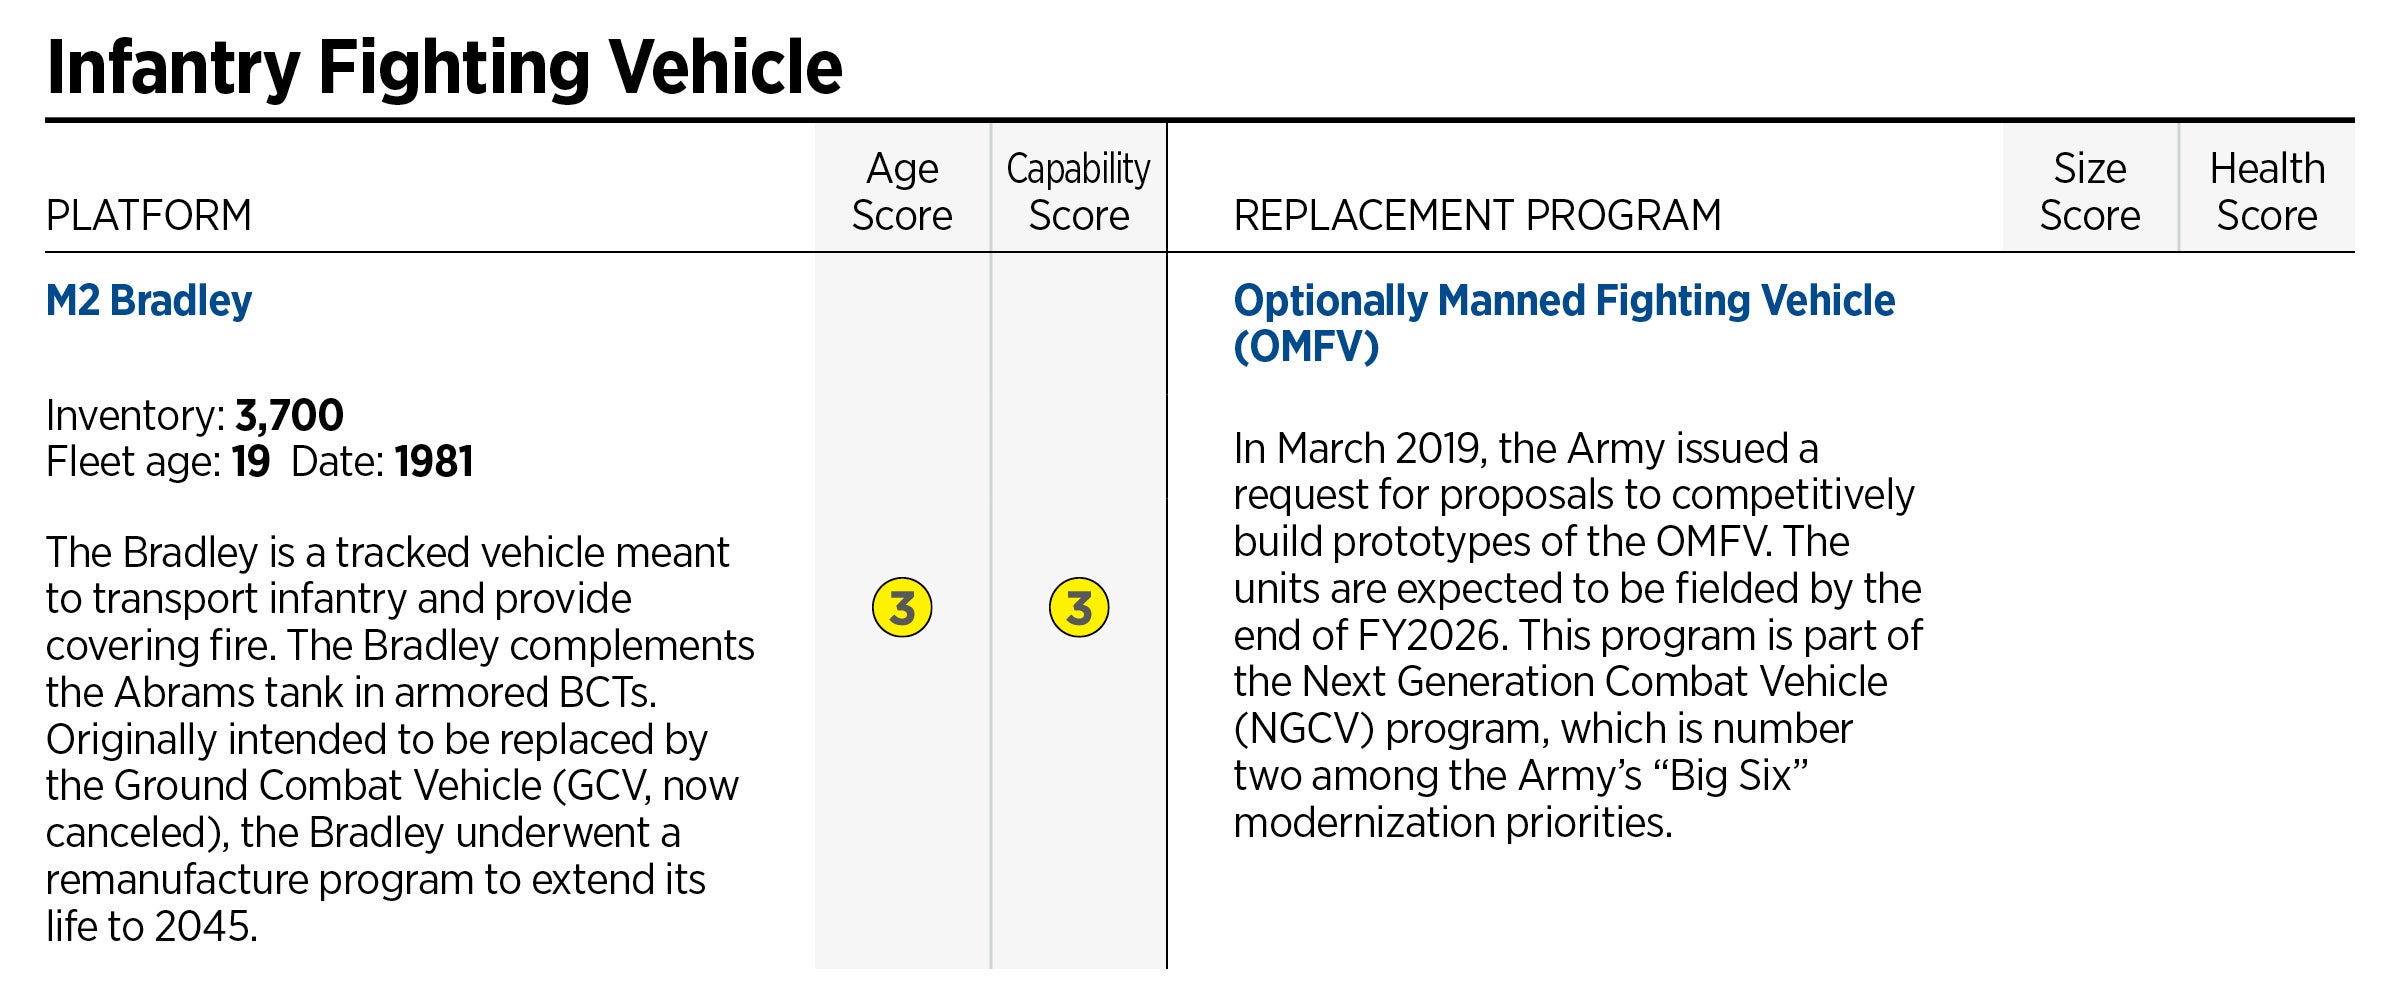Click the REPLACEMENT PROGRAM column header
This screenshot has width=2400, height=997.
click(1477, 215)
